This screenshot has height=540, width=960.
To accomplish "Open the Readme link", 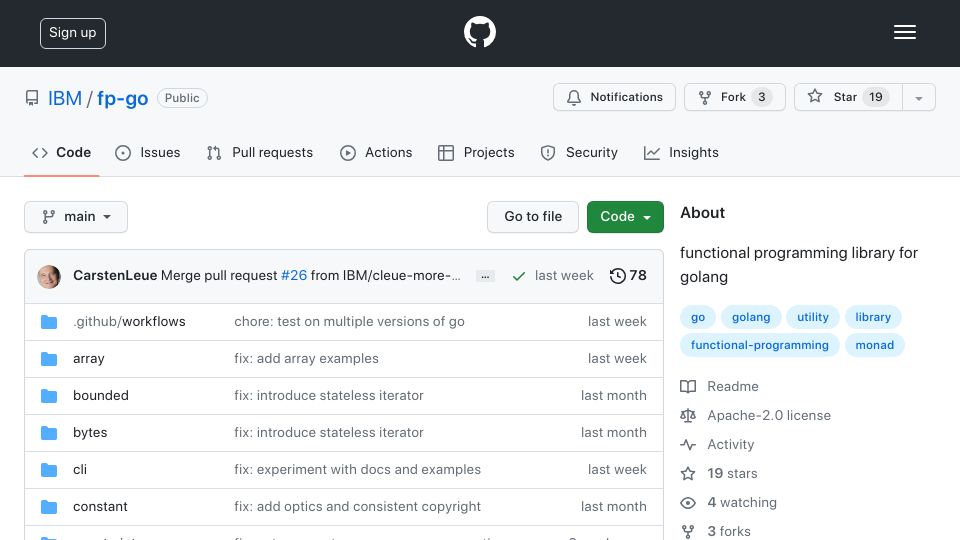I will click(733, 386).
